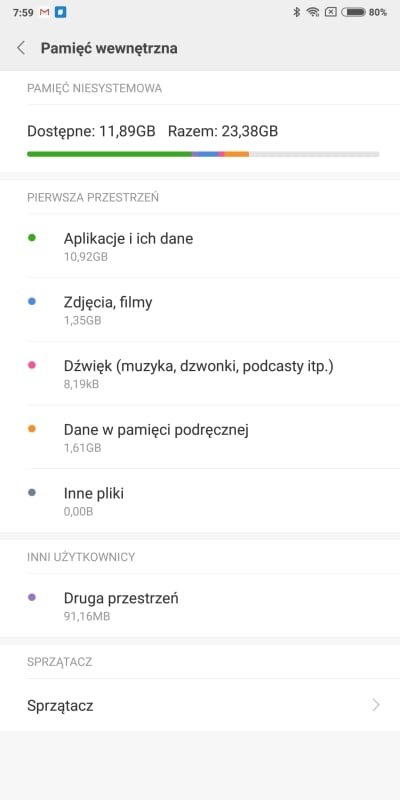Open Aplikacje i ich dane entry
This screenshot has width=400, height=800.
point(200,246)
